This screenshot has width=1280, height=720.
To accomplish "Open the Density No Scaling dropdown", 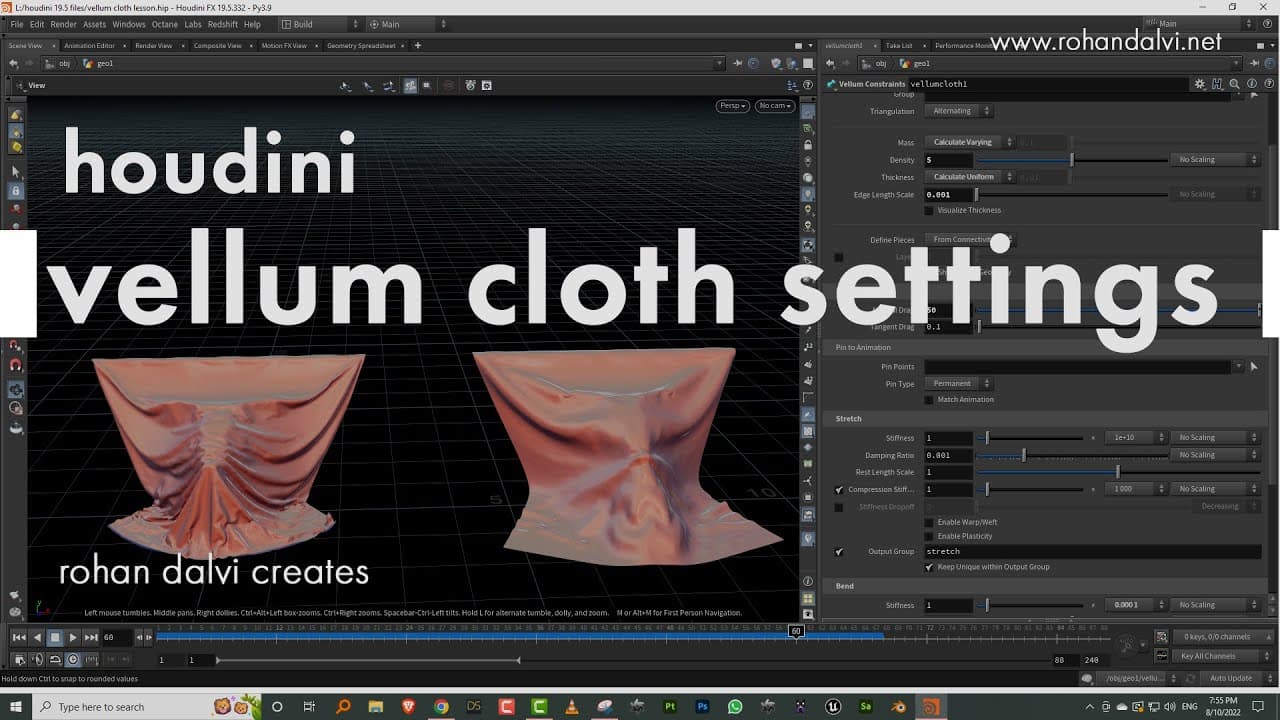I will pyautogui.click(x=1215, y=160).
